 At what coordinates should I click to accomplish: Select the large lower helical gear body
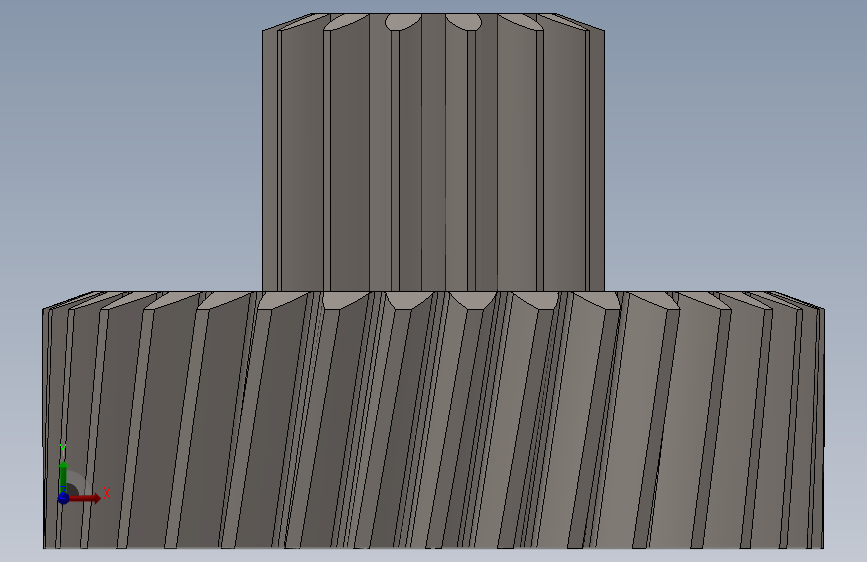[x=434, y=420]
